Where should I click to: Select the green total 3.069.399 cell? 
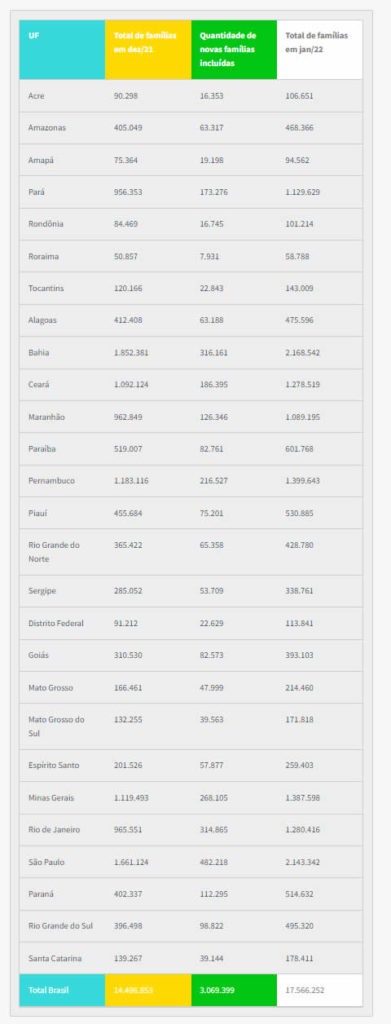(x=234, y=990)
